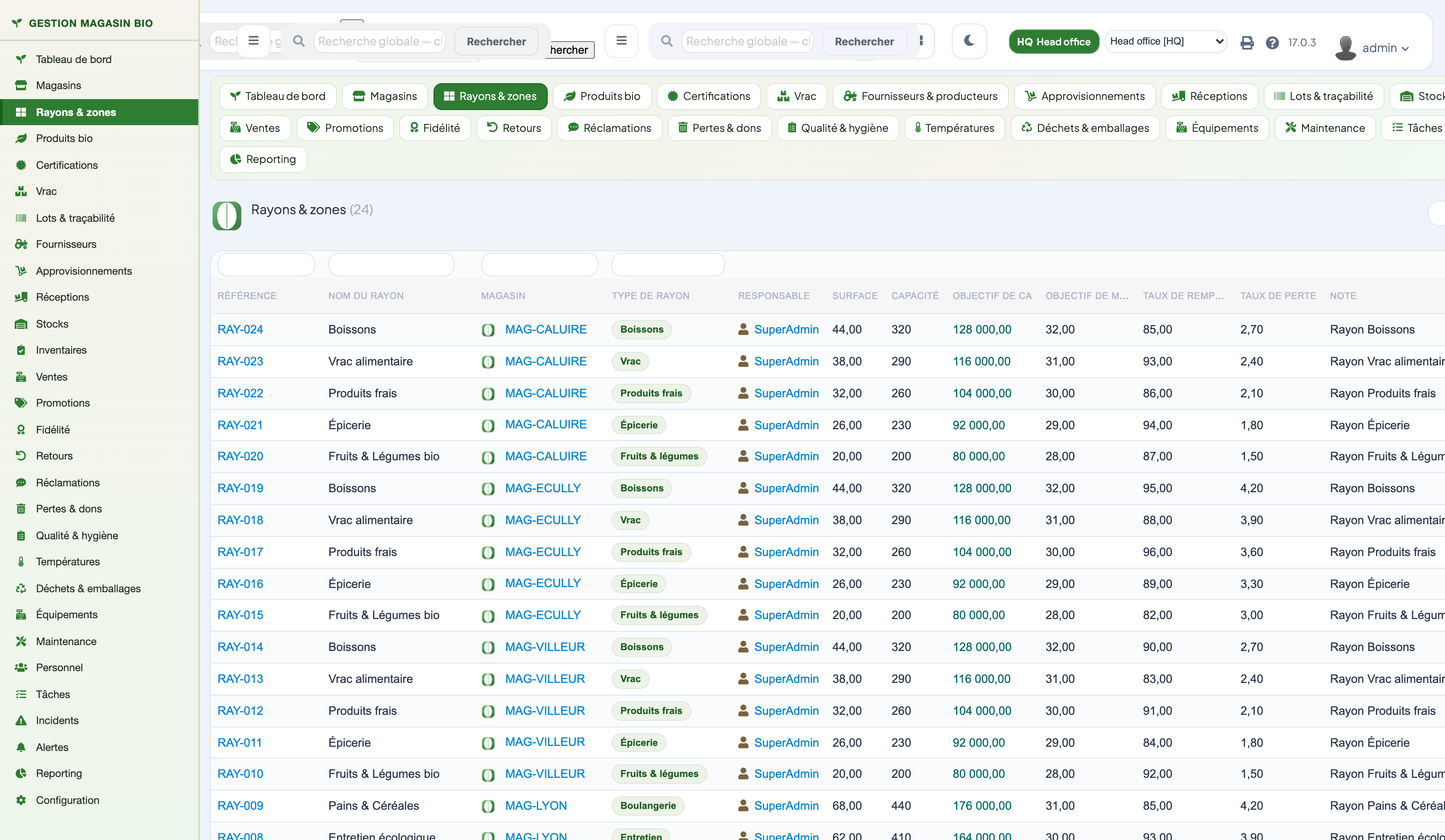Open the Reporting top navigation pill
Image resolution: width=1445 pixels, height=840 pixels.
tap(263, 159)
